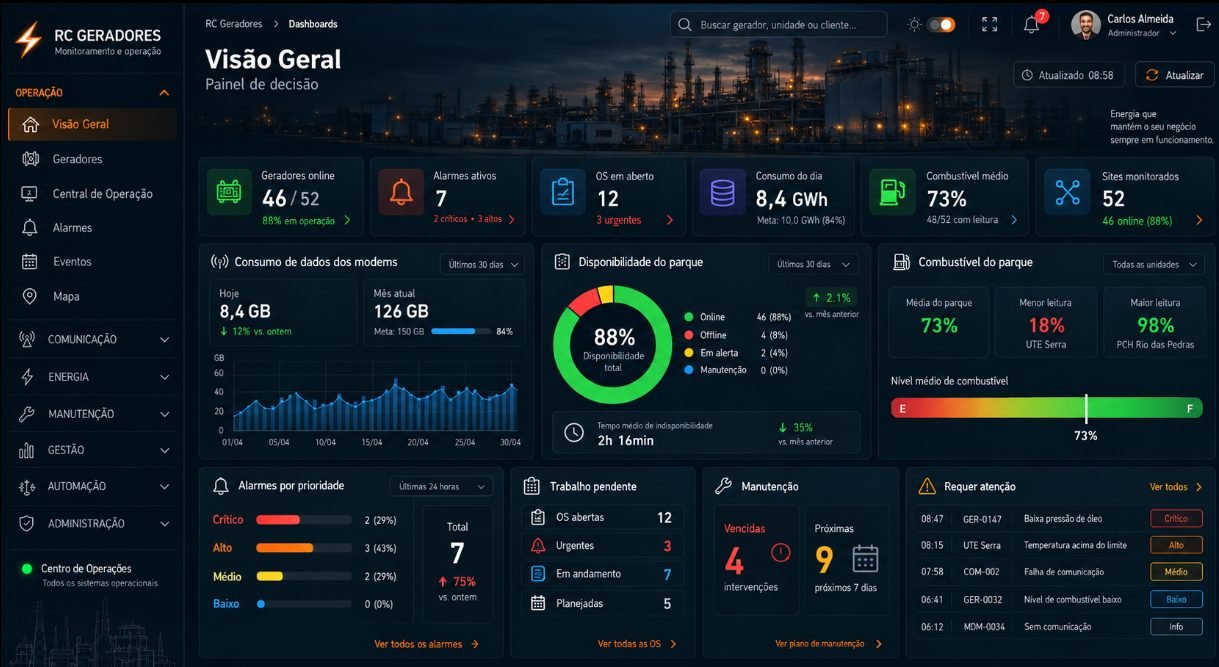Screen dimensions: 1219x667
Task: Click the Atualizado 08:58 status chip
Action: pos(1069,75)
